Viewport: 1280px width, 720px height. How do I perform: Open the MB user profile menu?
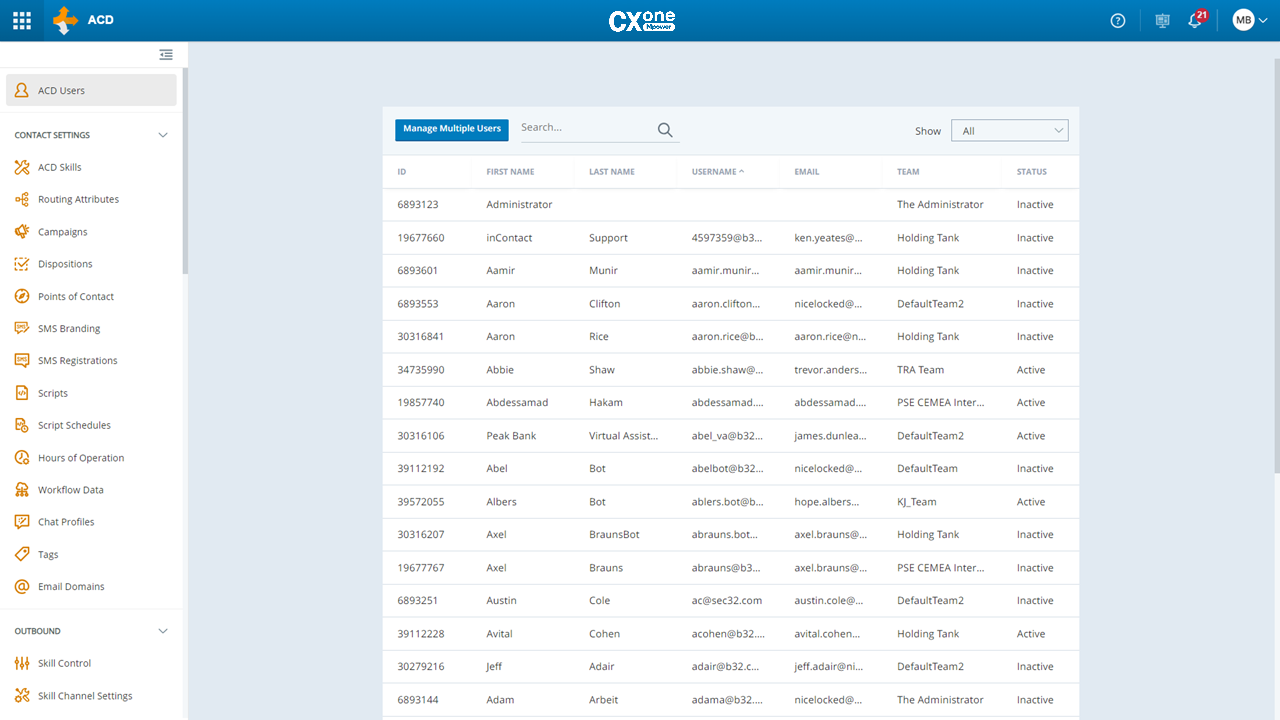1249,20
